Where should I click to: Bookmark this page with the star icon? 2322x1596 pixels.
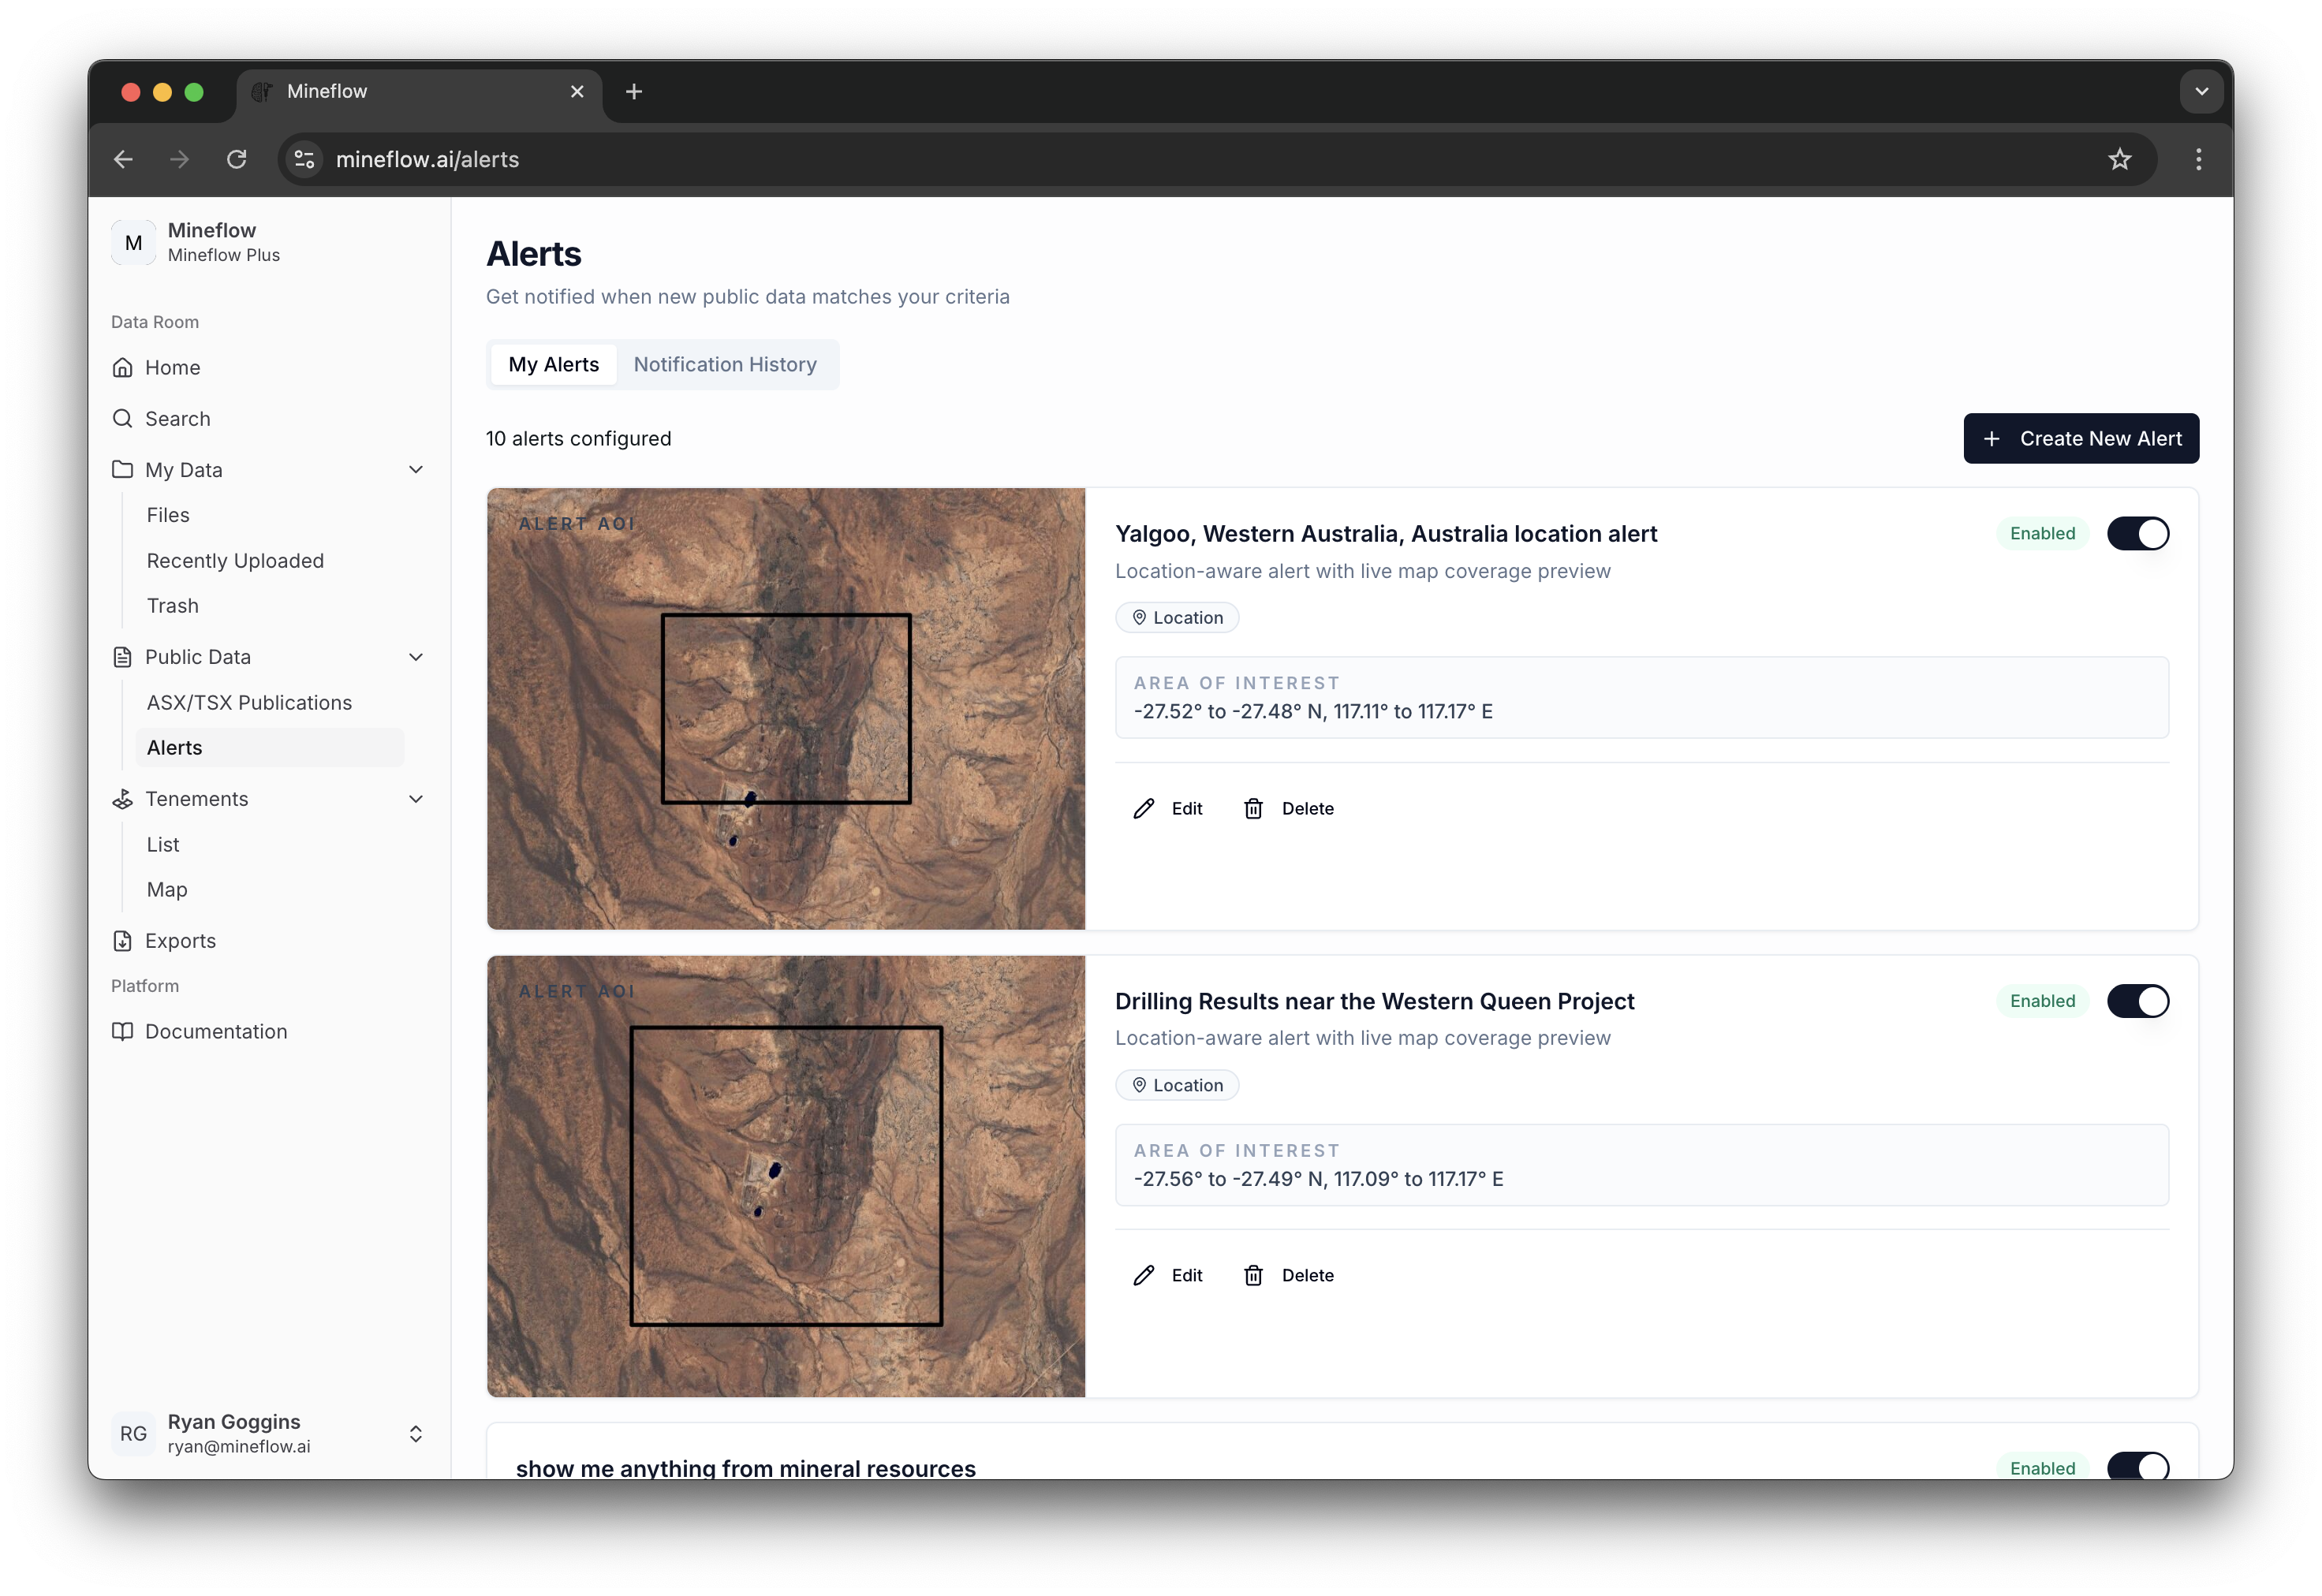[2119, 159]
